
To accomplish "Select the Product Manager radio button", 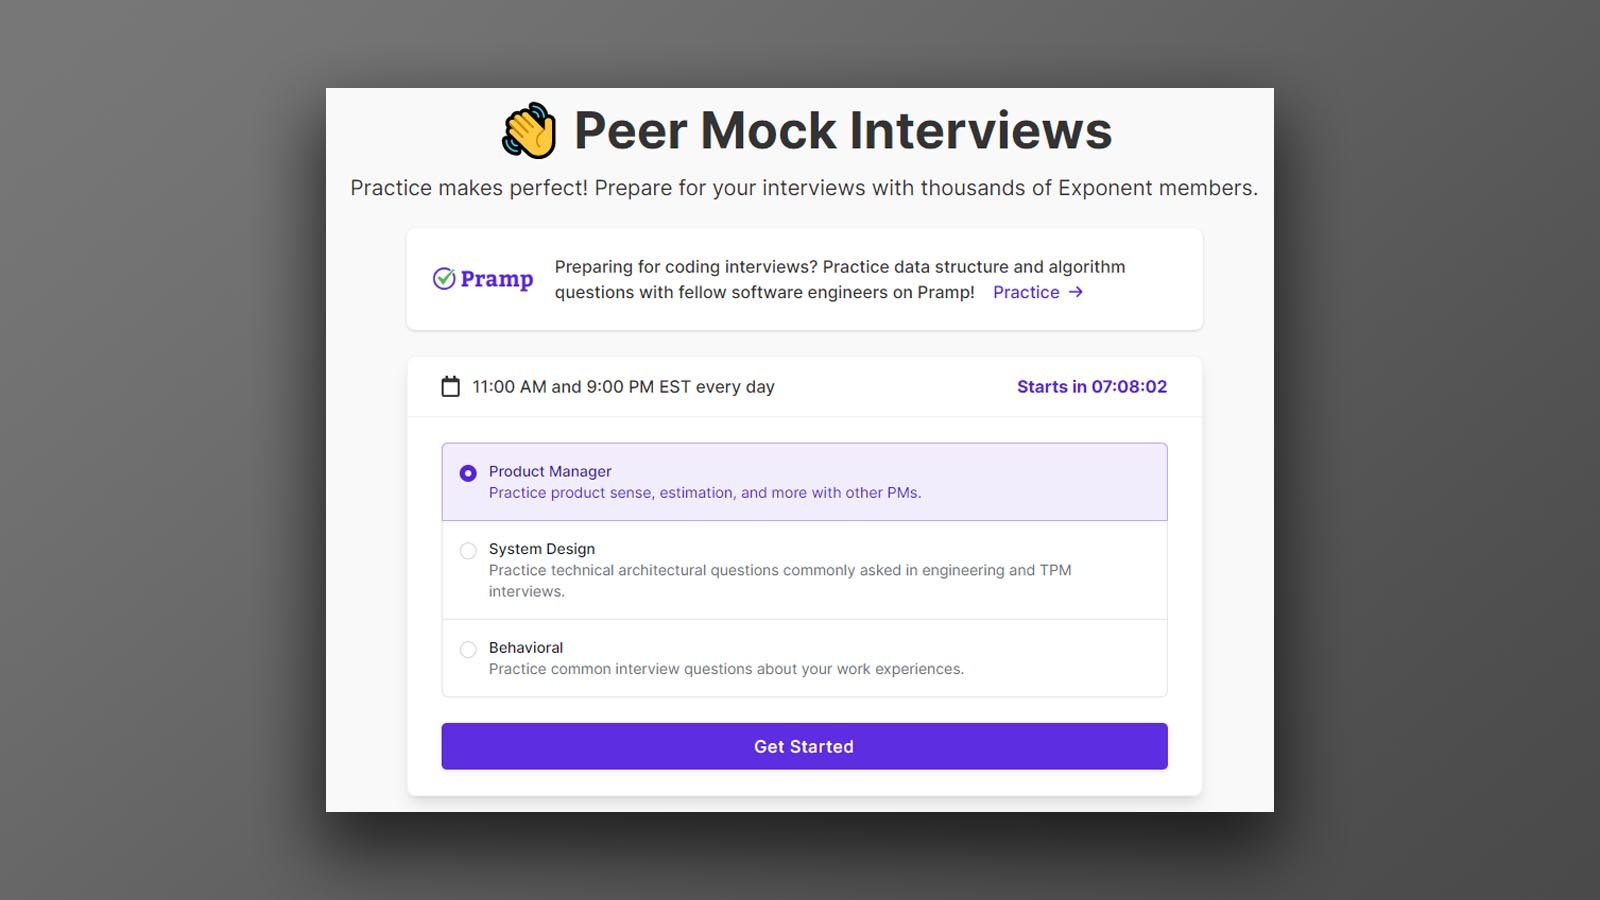I will tap(468, 473).
